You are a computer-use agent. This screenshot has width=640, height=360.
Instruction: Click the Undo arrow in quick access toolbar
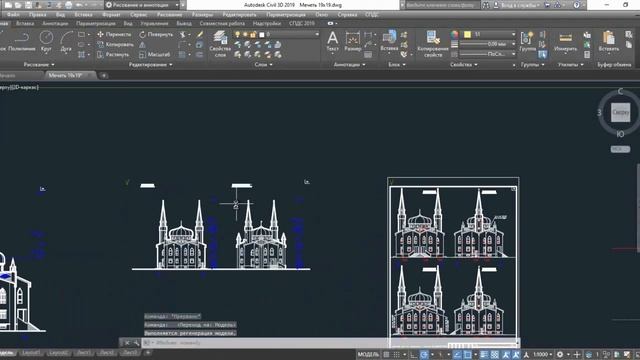click(x=80, y=5)
